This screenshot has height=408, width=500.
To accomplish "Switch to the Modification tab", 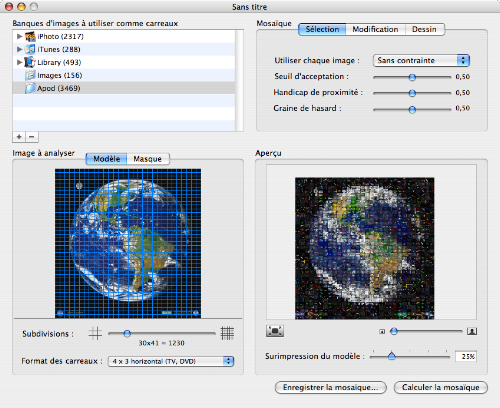I will coord(375,29).
